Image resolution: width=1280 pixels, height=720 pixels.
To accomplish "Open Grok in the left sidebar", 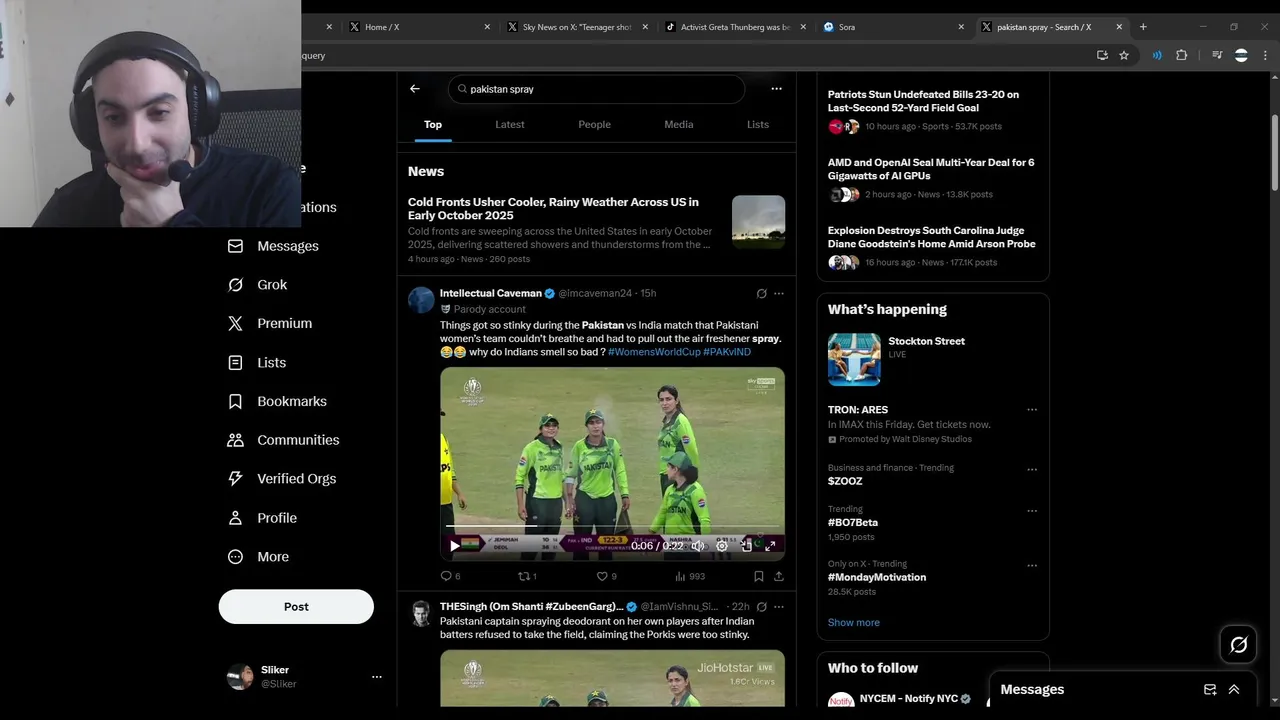I will 258,285.
